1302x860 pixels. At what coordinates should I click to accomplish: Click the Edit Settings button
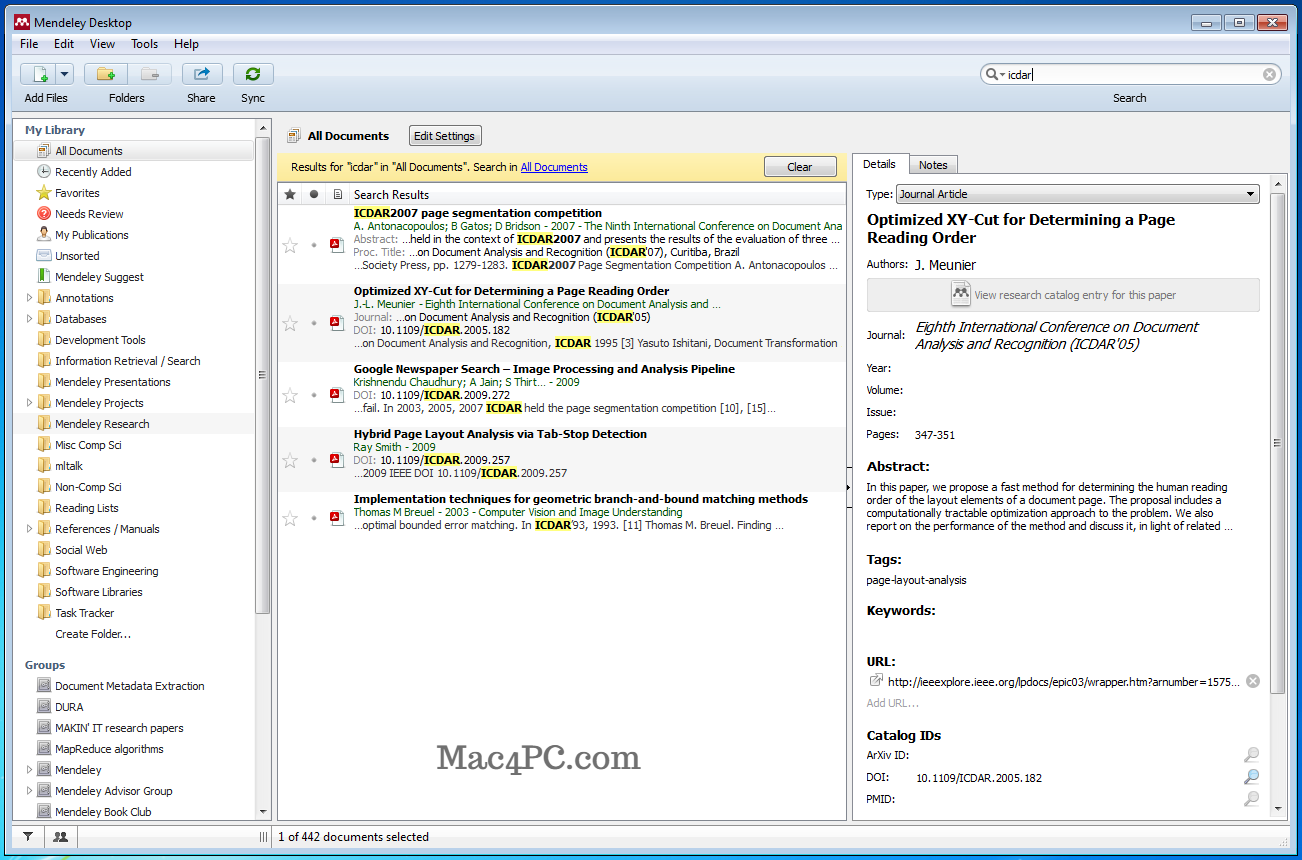(x=445, y=136)
